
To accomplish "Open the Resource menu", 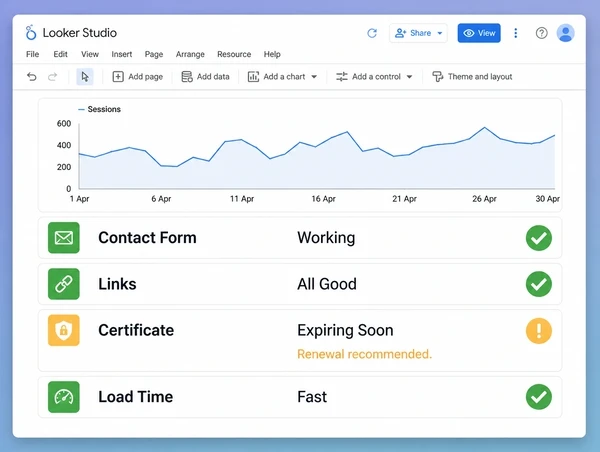I will coord(234,54).
